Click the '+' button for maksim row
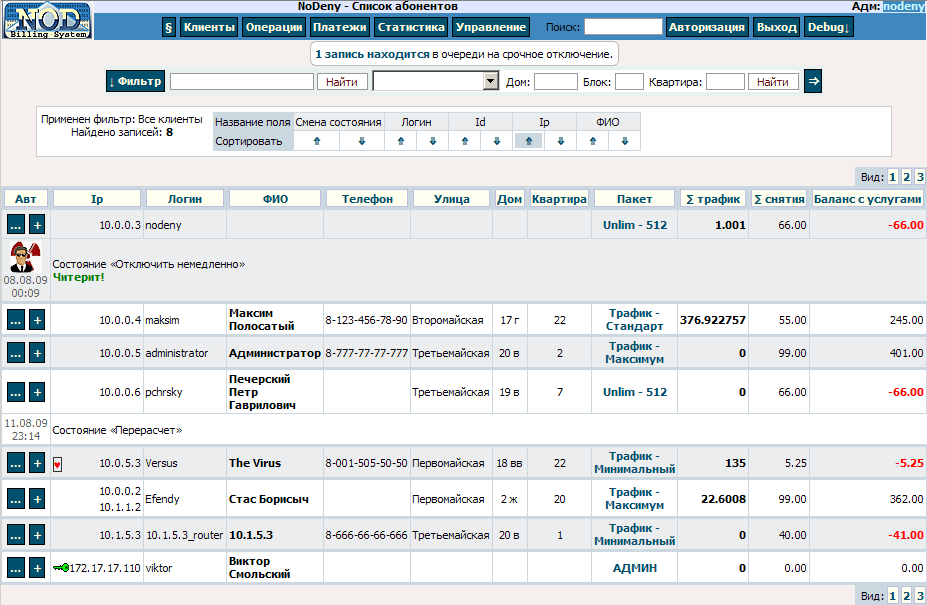The image size is (927, 605). coord(37,320)
